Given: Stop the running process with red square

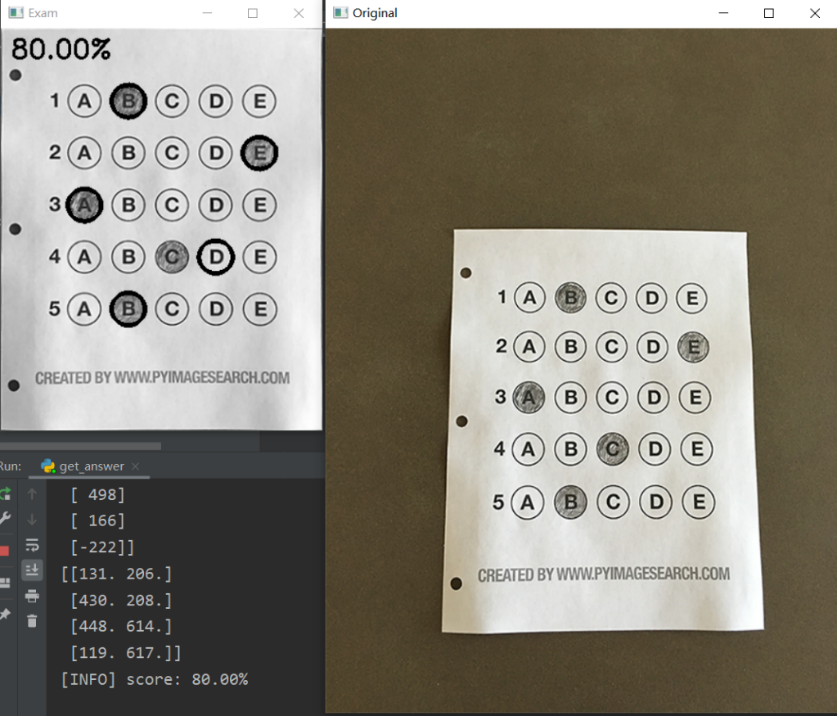Looking at the screenshot, I should pyautogui.click(x=4, y=550).
